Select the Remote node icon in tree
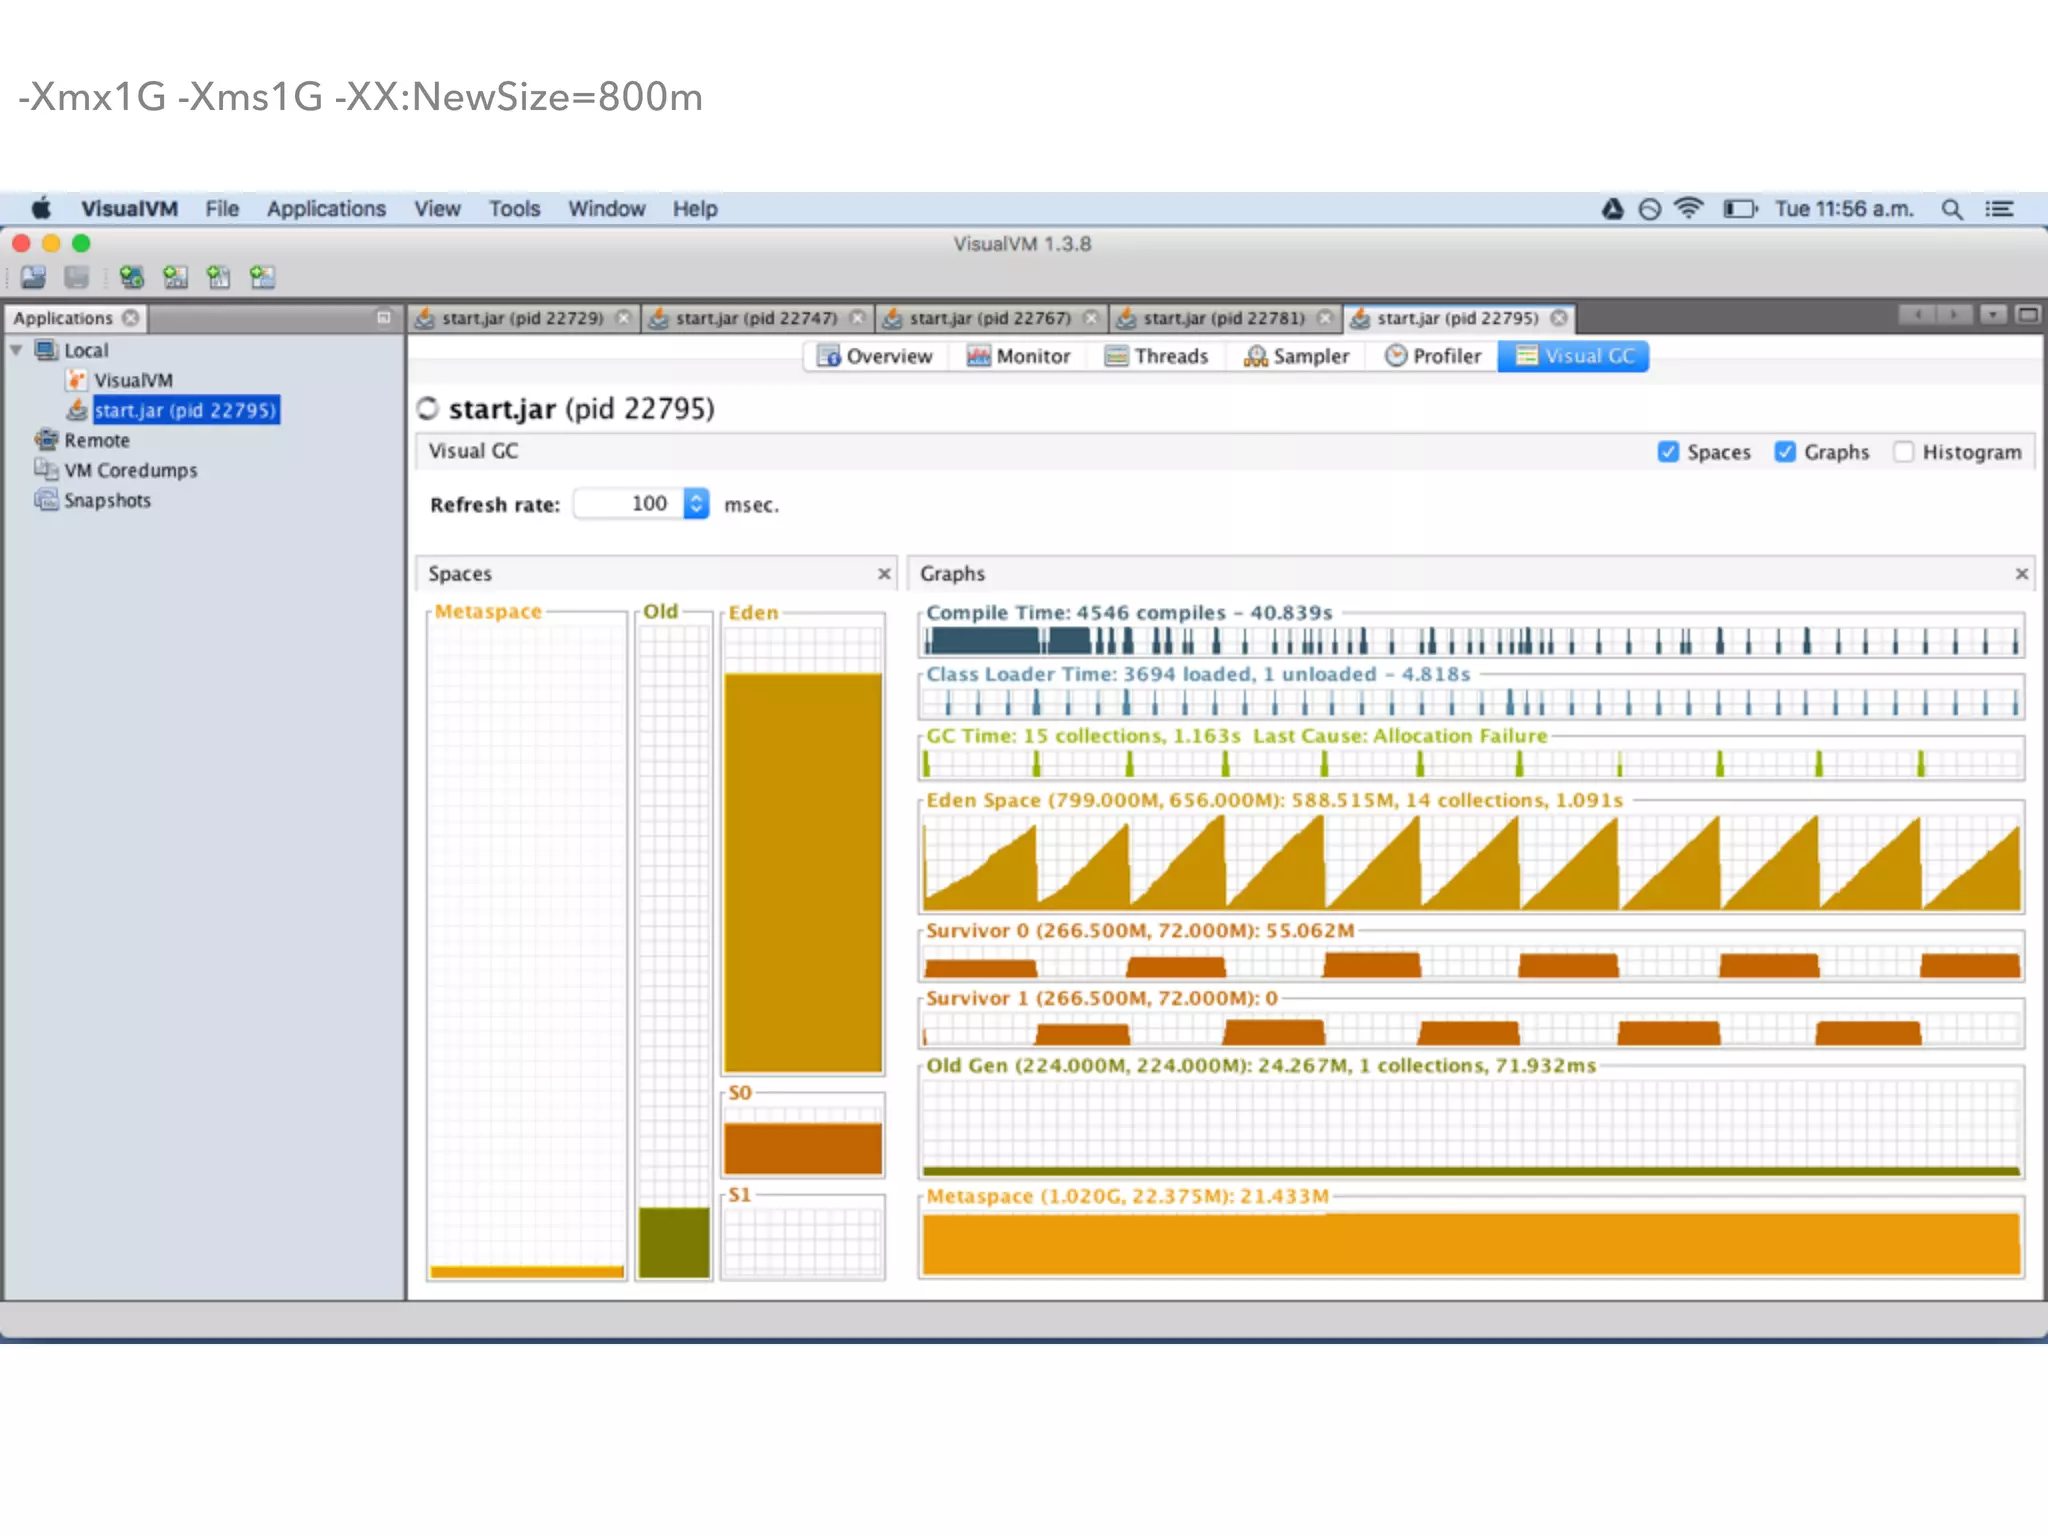Viewport: 2048px width, 1536px height. tap(46, 440)
